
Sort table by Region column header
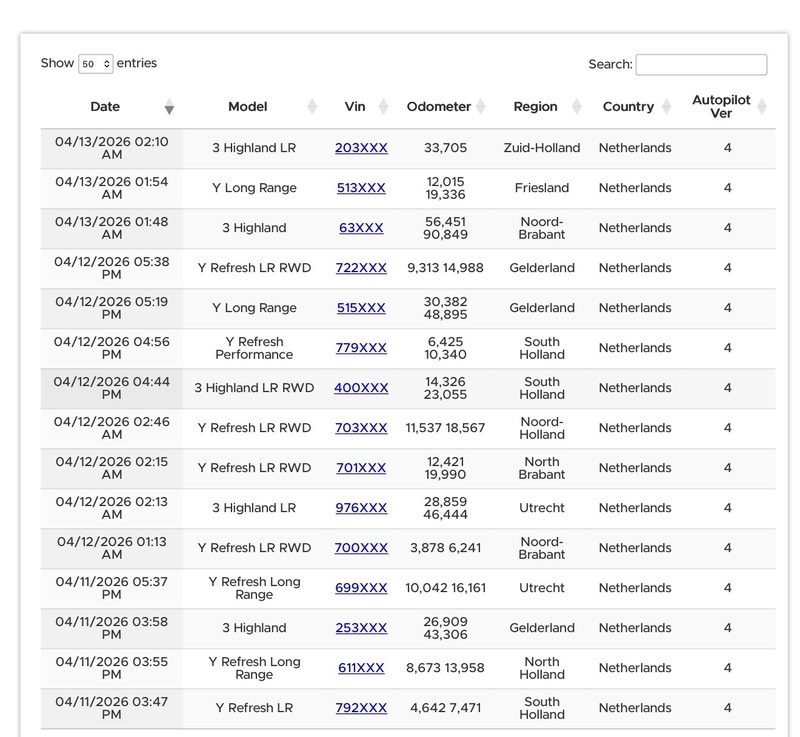542,107
